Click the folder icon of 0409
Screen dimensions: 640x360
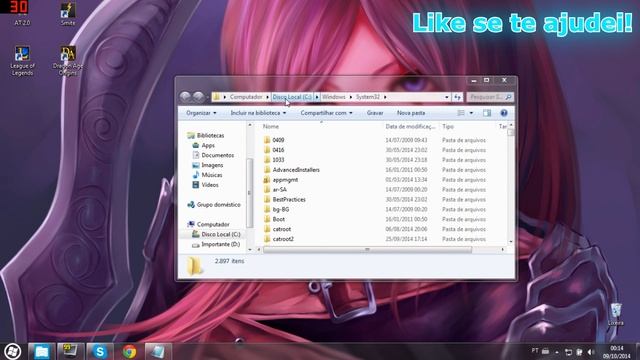pos(267,140)
